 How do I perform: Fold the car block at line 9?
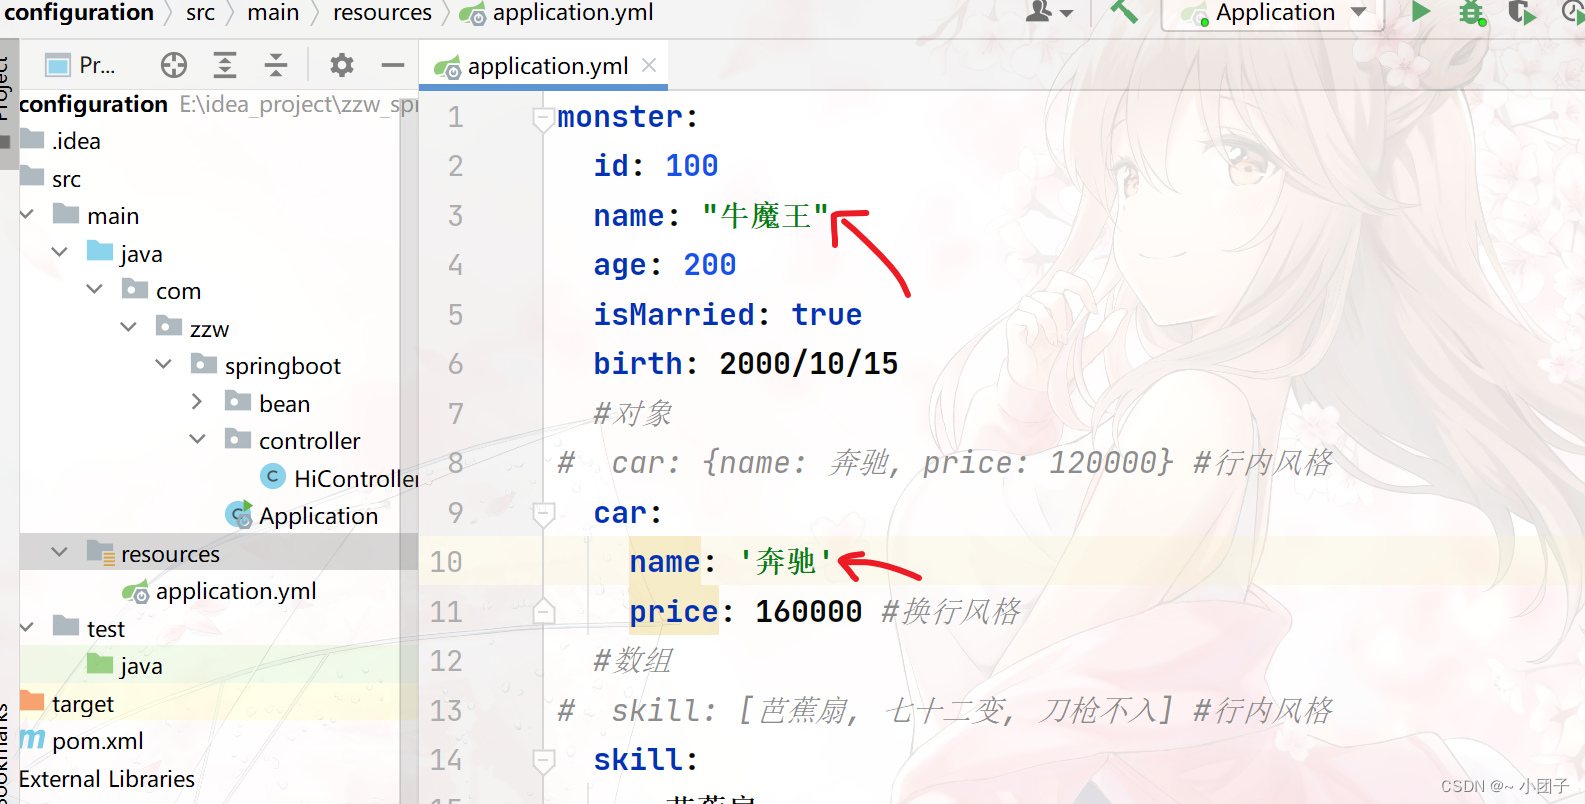point(543,514)
